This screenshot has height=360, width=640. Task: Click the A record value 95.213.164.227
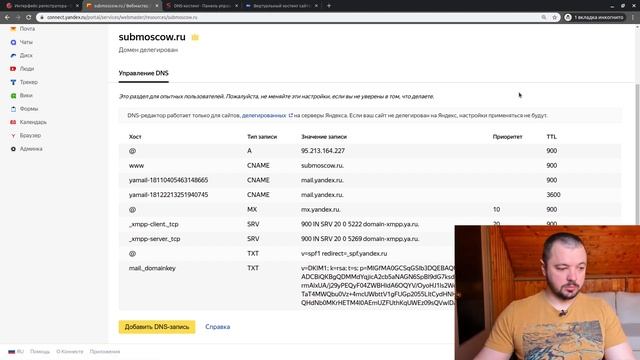tap(323, 151)
